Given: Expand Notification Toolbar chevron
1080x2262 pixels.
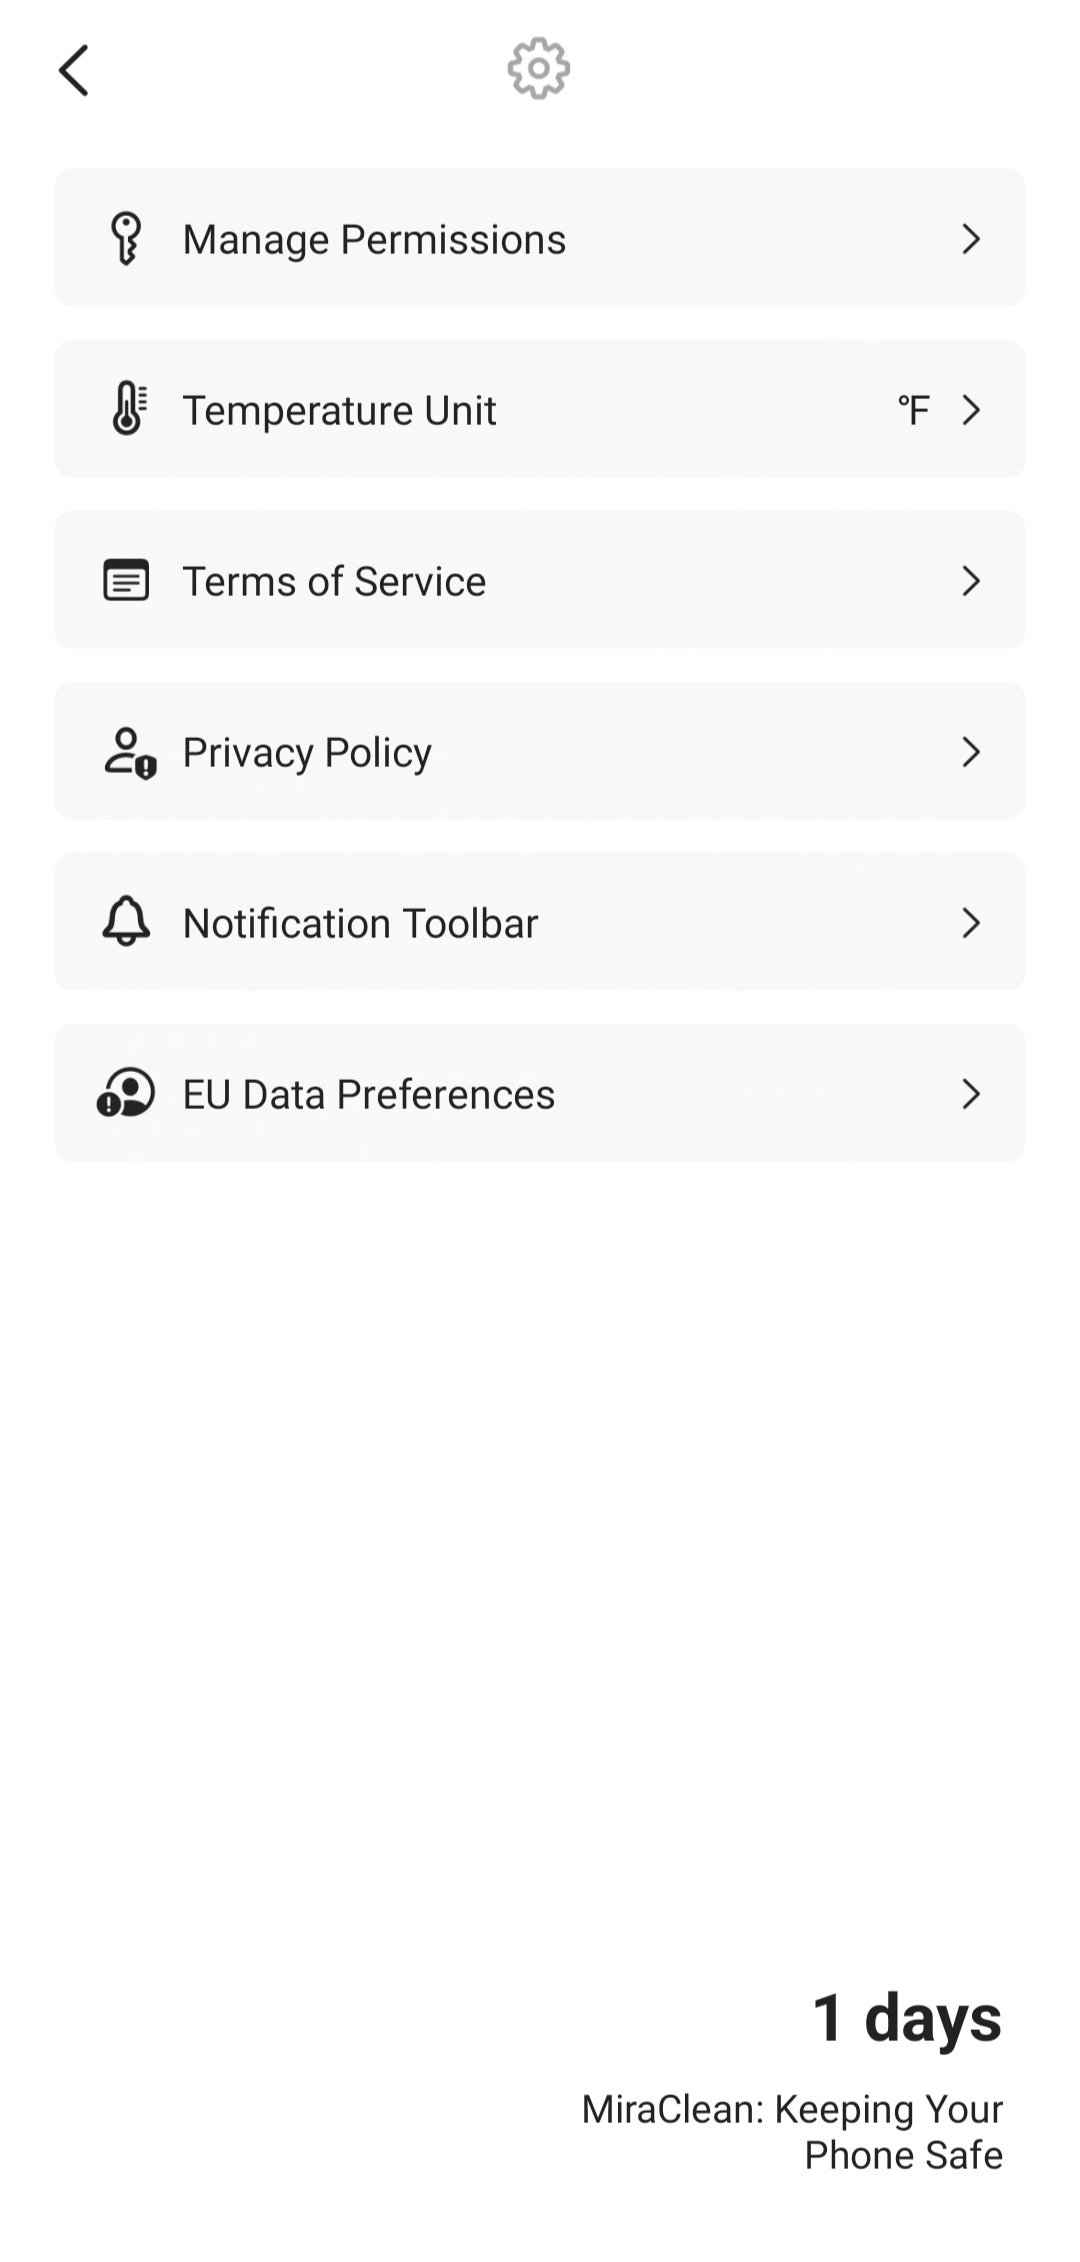Looking at the screenshot, I should (970, 923).
